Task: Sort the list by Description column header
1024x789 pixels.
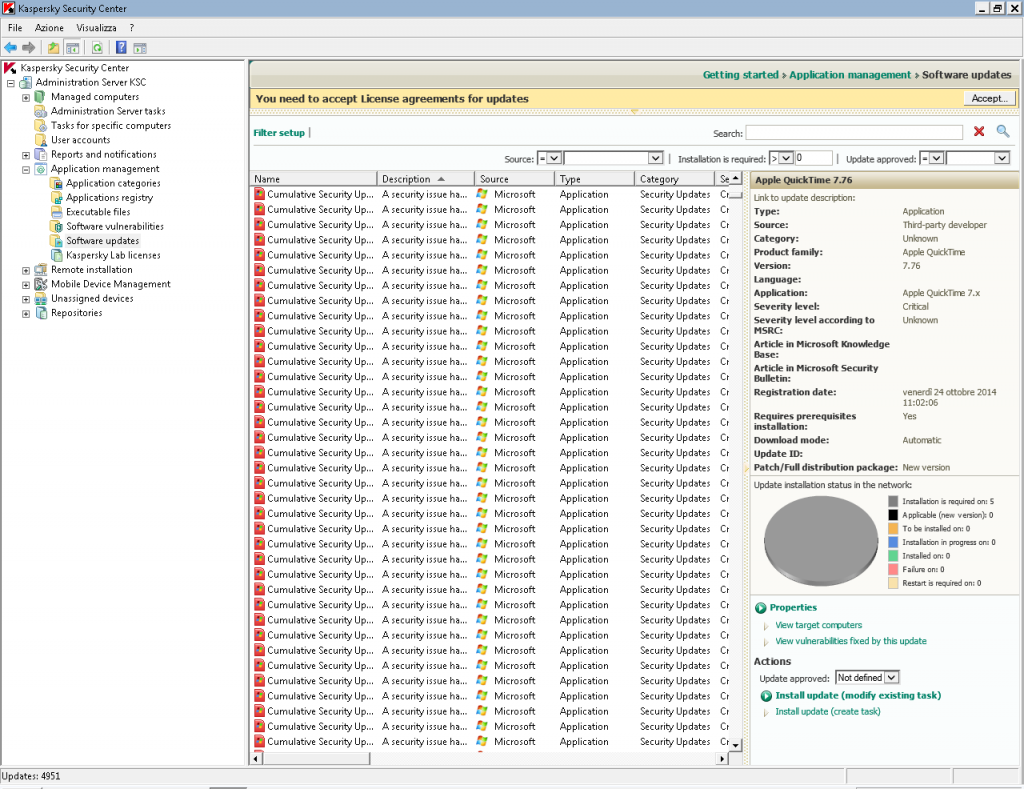Action: pos(425,179)
